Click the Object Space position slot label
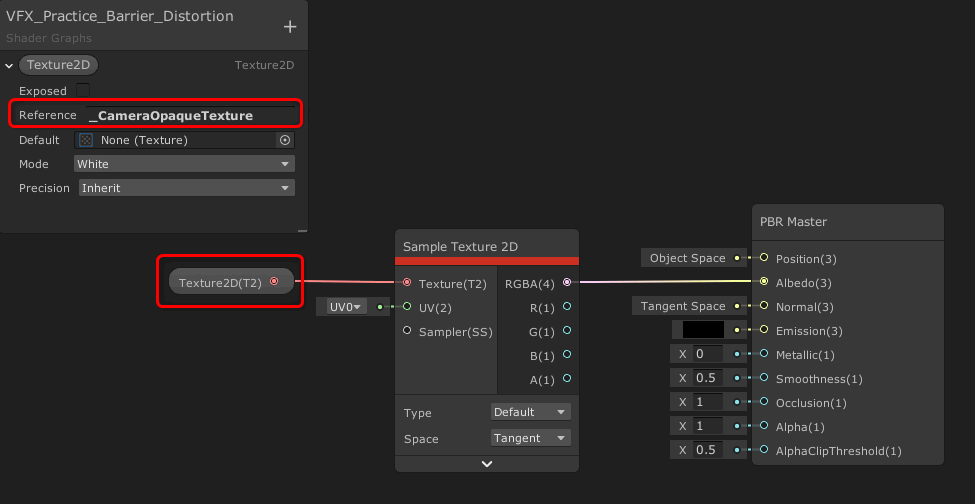Image resolution: width=975 pixels, height=504 pixels. point(687,258)
